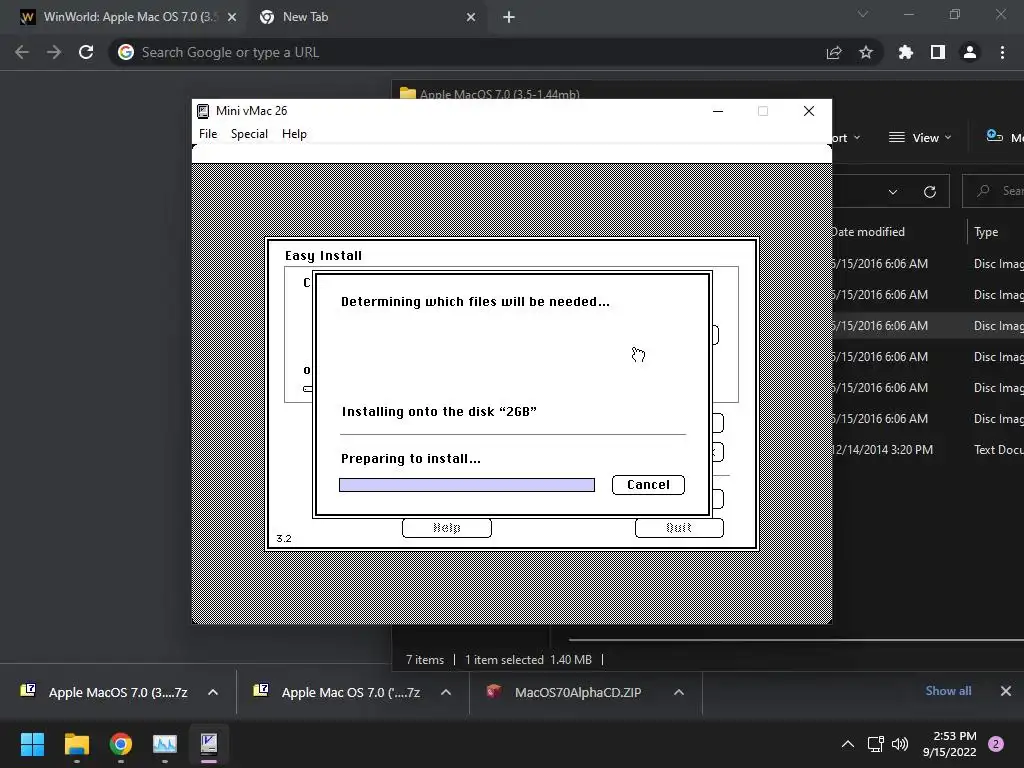
Task: Open the tab search chevron in Chrome
Action: point(863,14)
